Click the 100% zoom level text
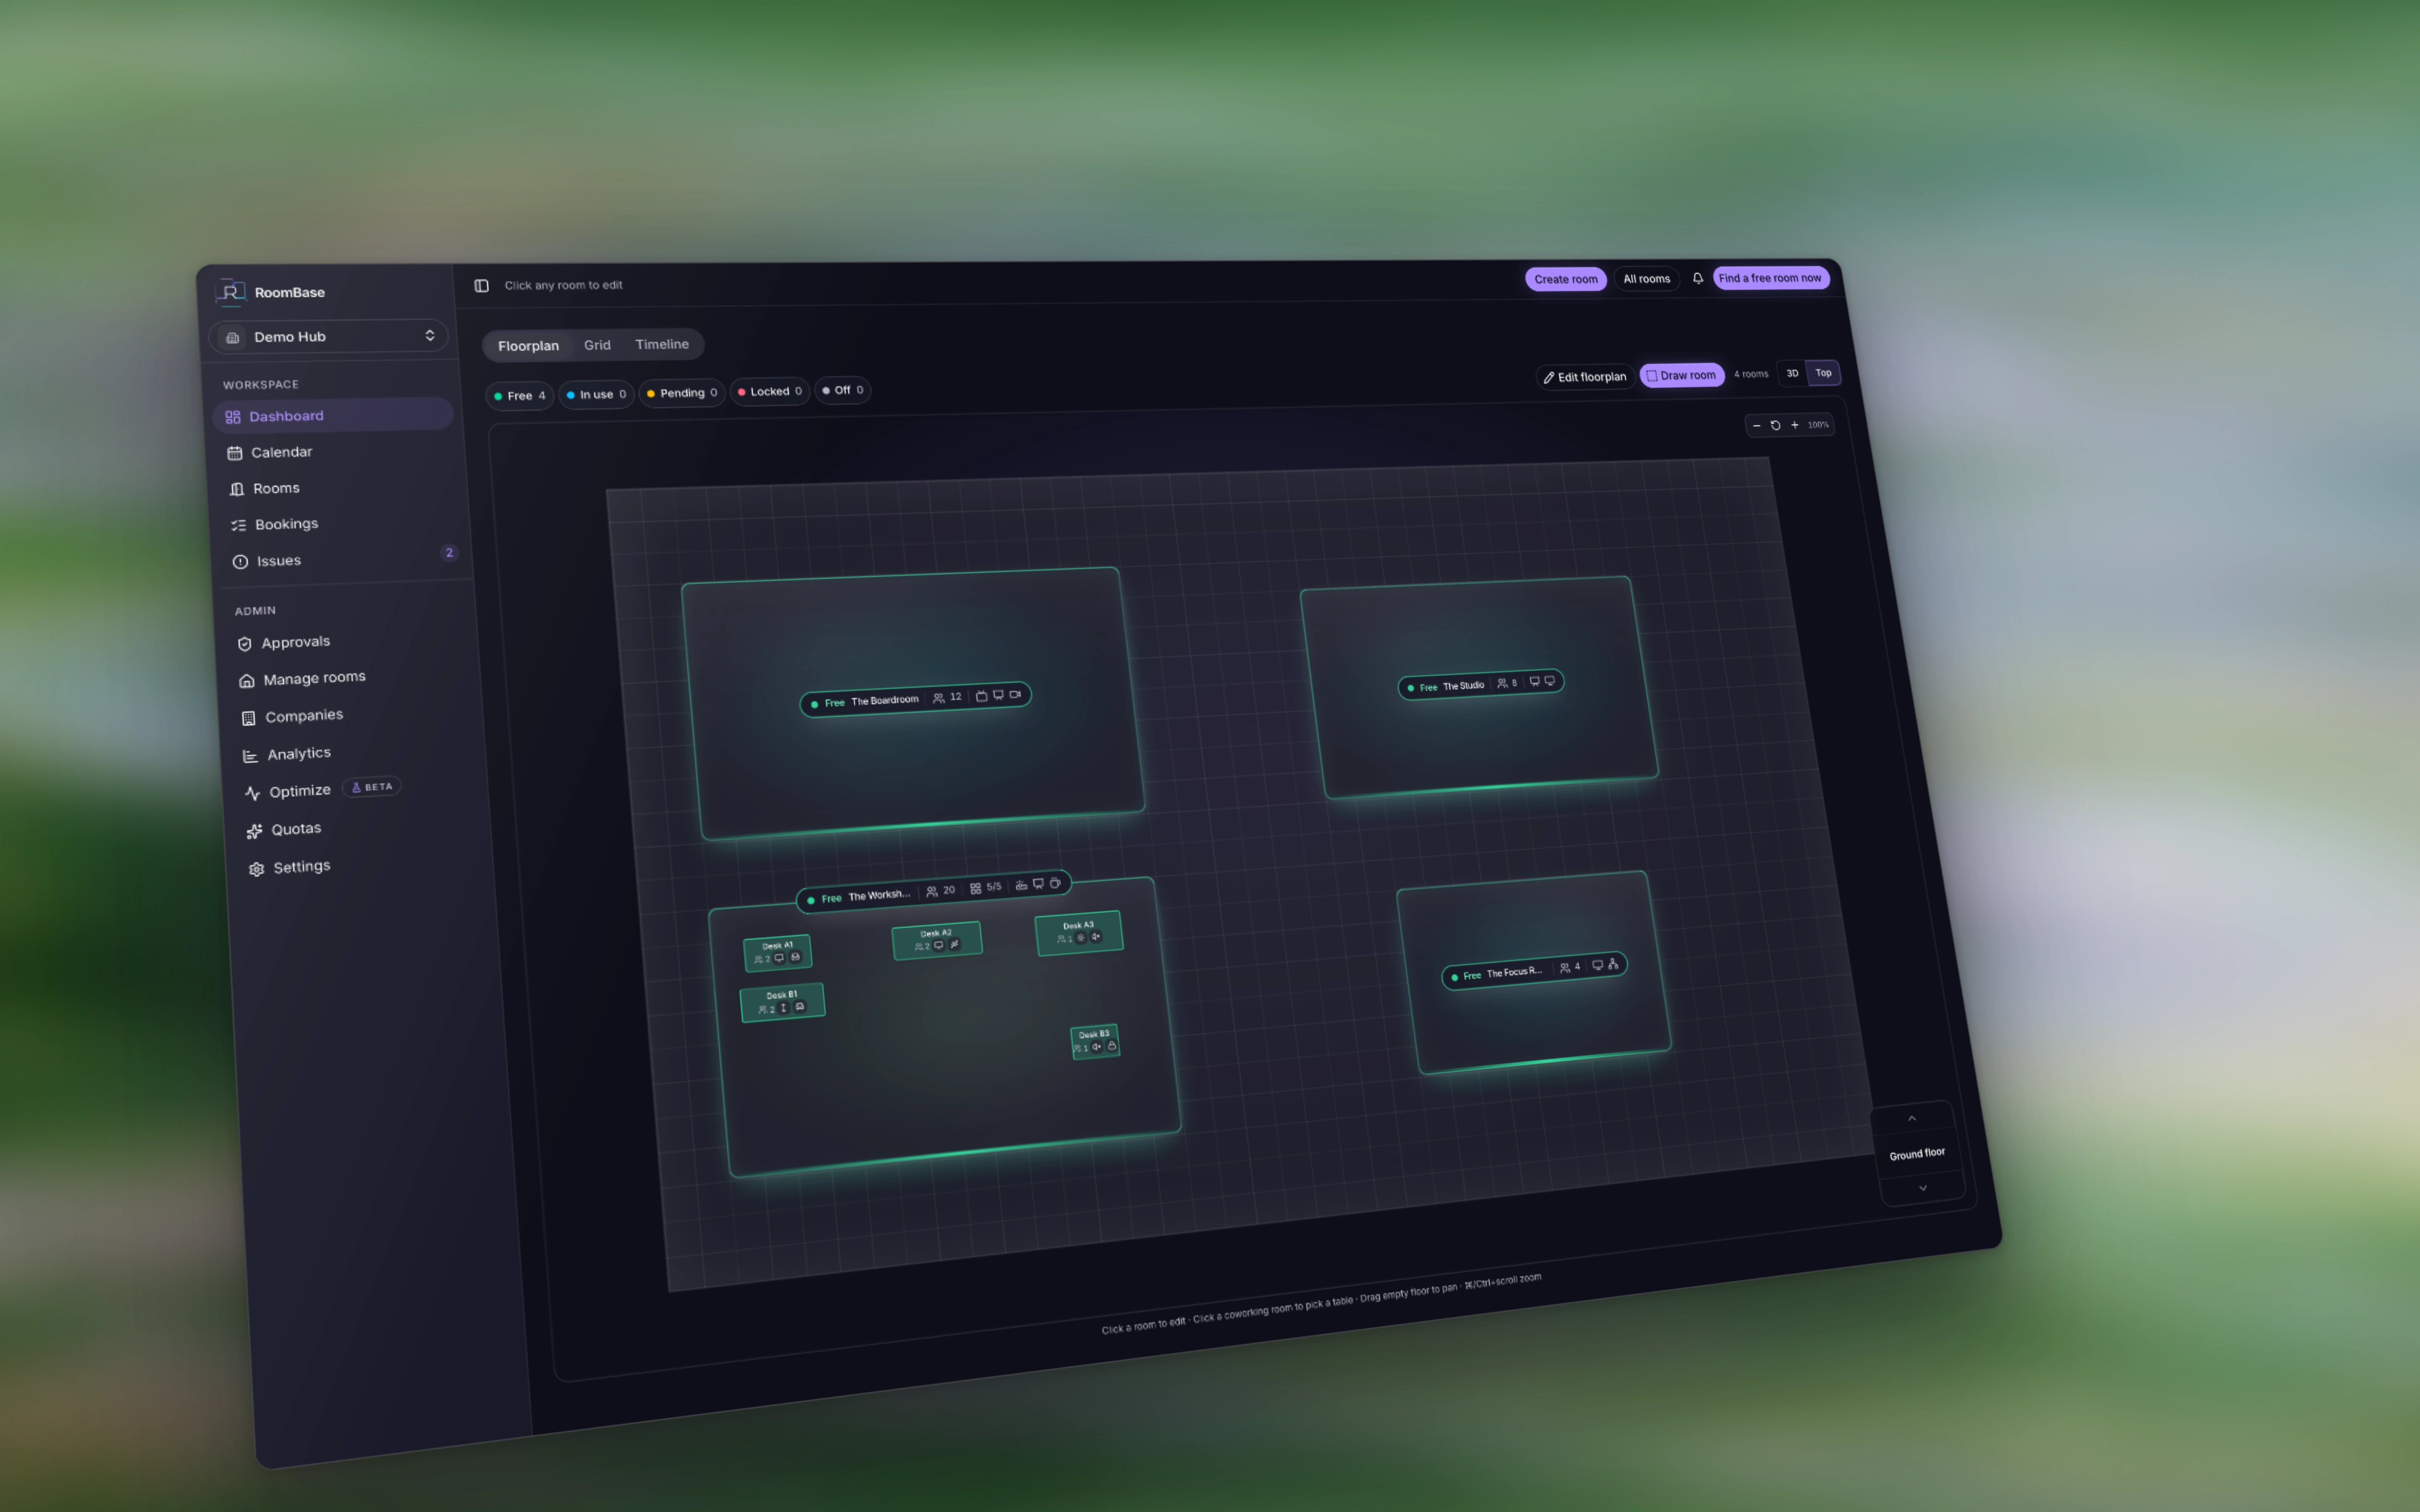The width and height of the screenshot is (2420, 1512). pos(1818,425)
